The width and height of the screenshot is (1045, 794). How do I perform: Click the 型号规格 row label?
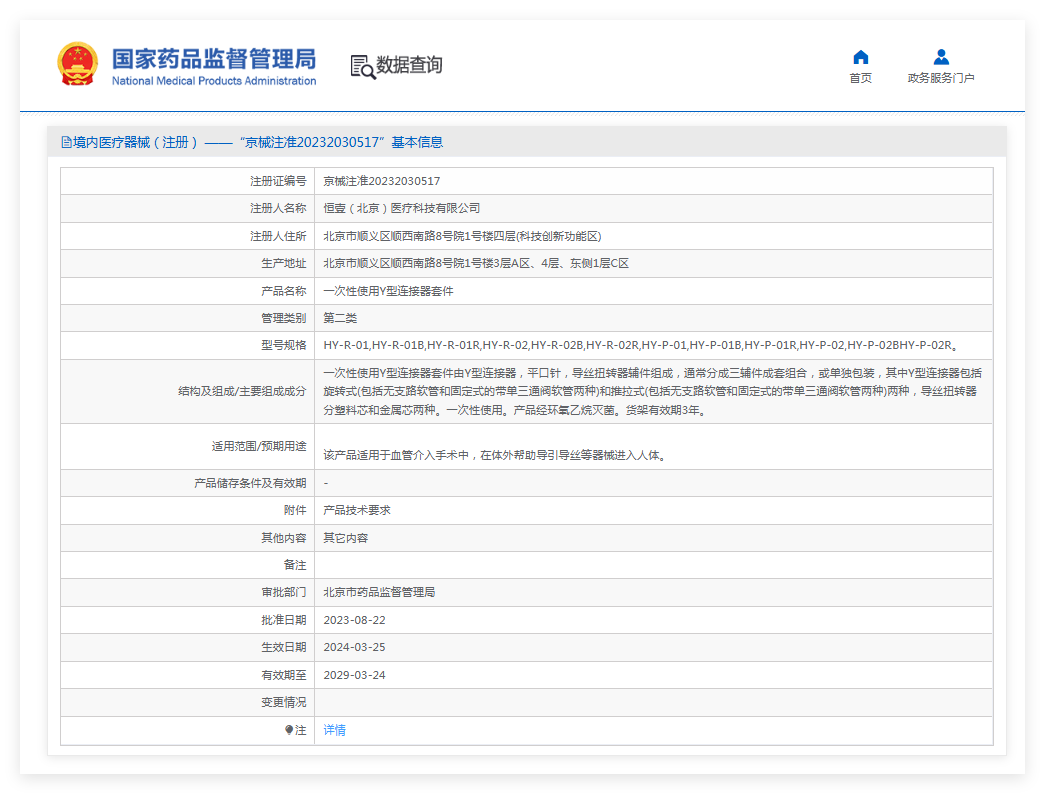pyautogui.click(x=284, y=345)
